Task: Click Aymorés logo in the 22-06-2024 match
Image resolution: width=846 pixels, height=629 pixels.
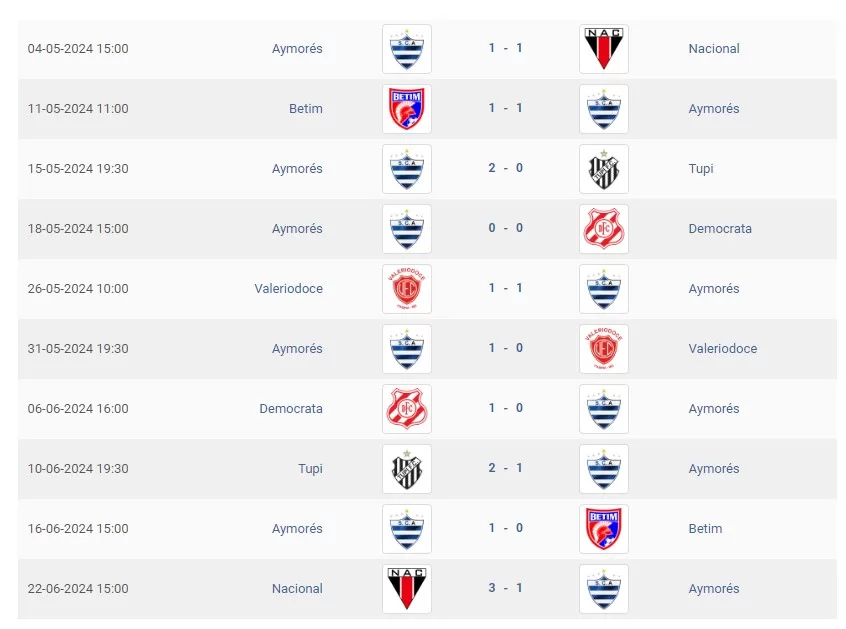Action: pyautogui.click(x=604, y=589)
